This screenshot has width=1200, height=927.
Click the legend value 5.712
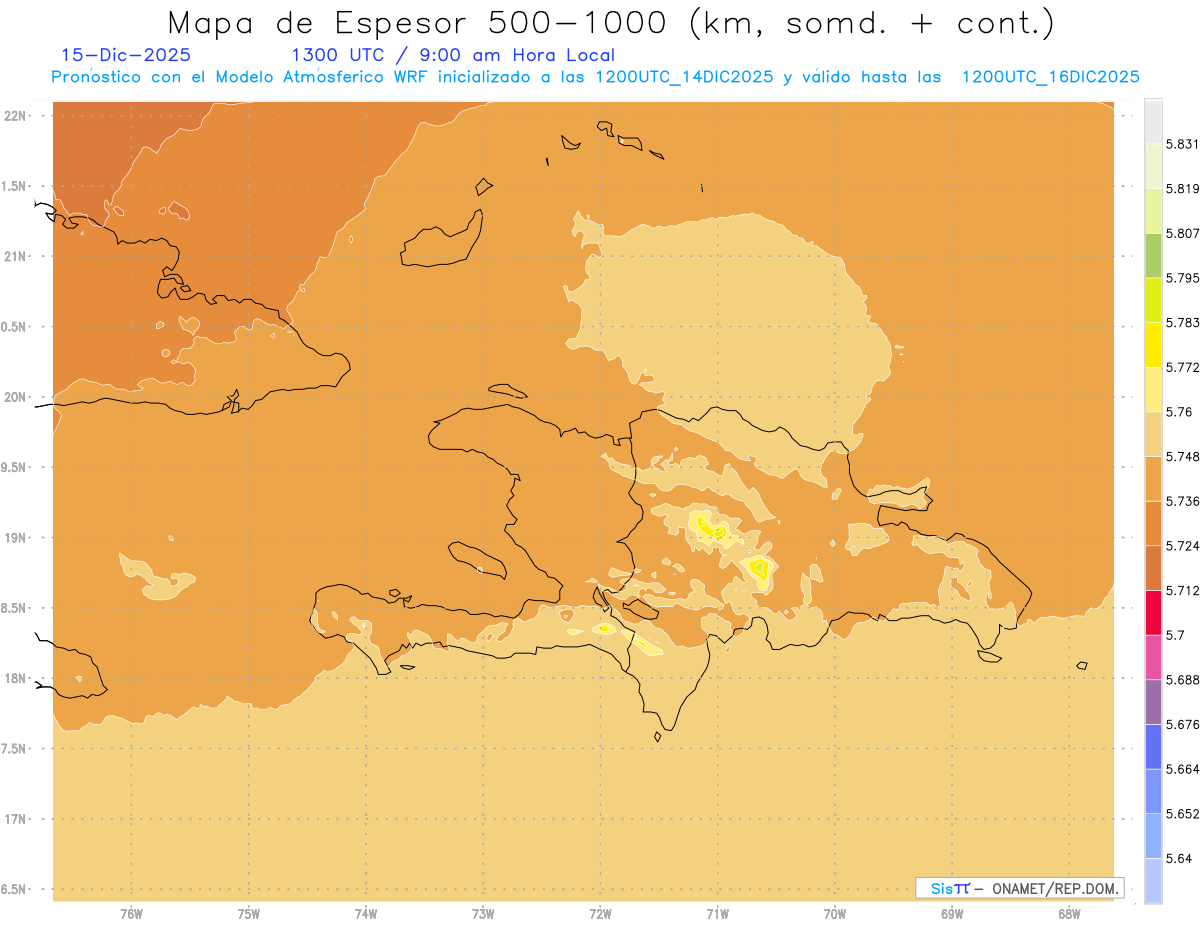(1182, 591)
